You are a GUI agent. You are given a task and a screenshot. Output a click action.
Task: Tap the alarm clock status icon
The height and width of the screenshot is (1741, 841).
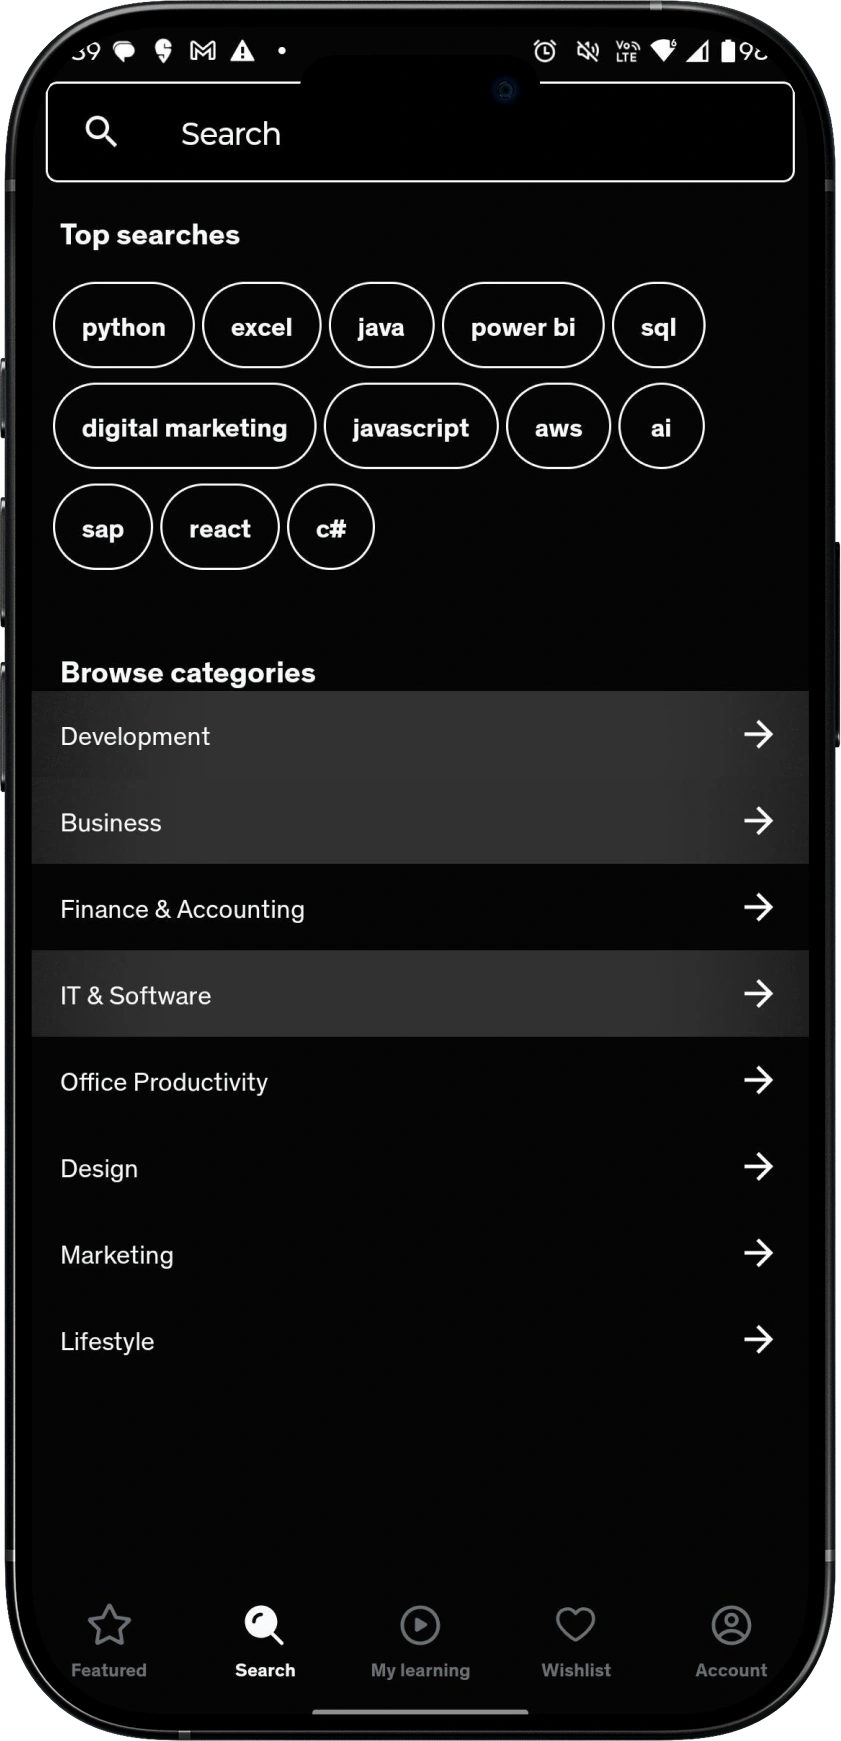tap(545, 50)
